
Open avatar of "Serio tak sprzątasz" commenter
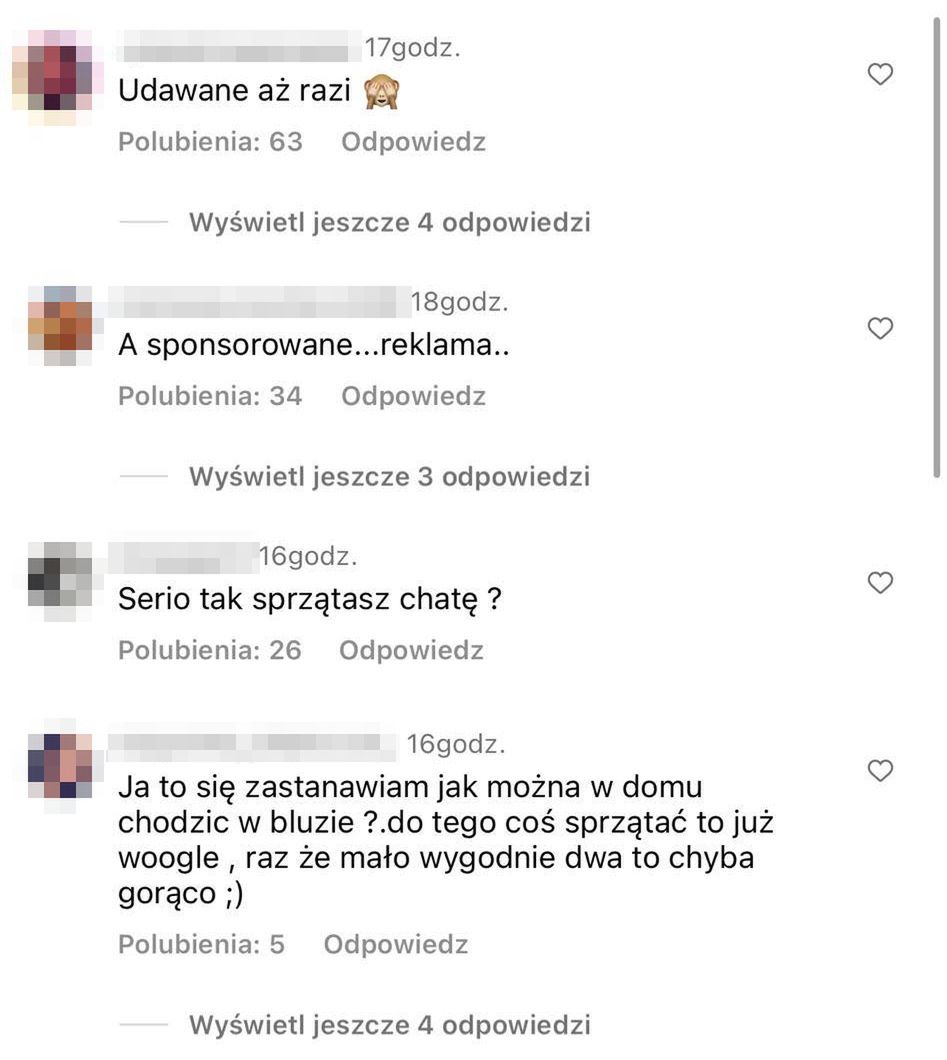61,581
